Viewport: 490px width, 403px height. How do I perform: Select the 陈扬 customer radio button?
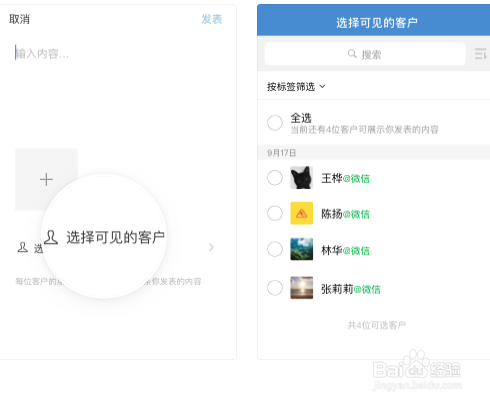click(x=275, y=213)
